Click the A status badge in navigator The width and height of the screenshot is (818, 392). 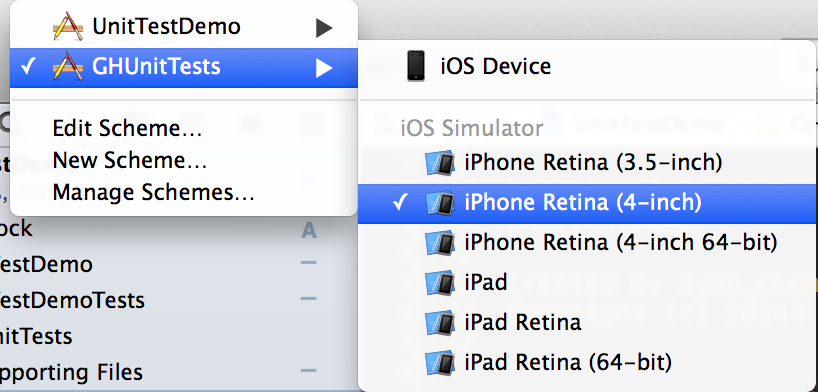[309, 230]
